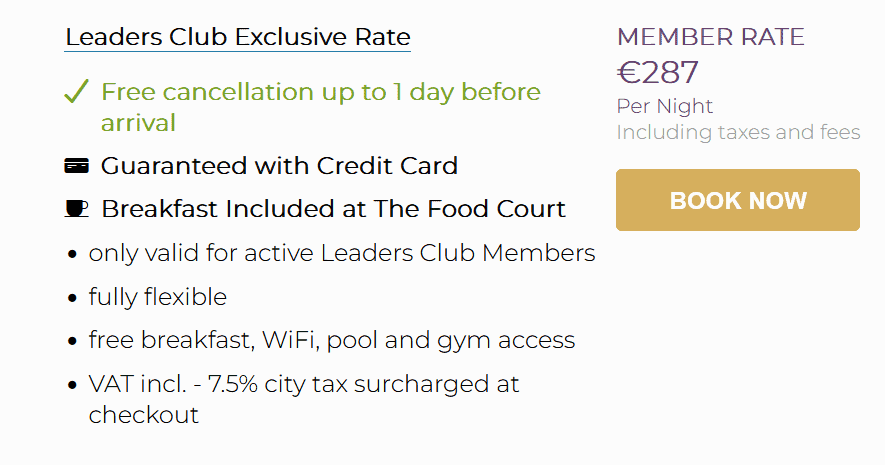
Task: Click the green checkmark icon
Action: tap(77, 93)
